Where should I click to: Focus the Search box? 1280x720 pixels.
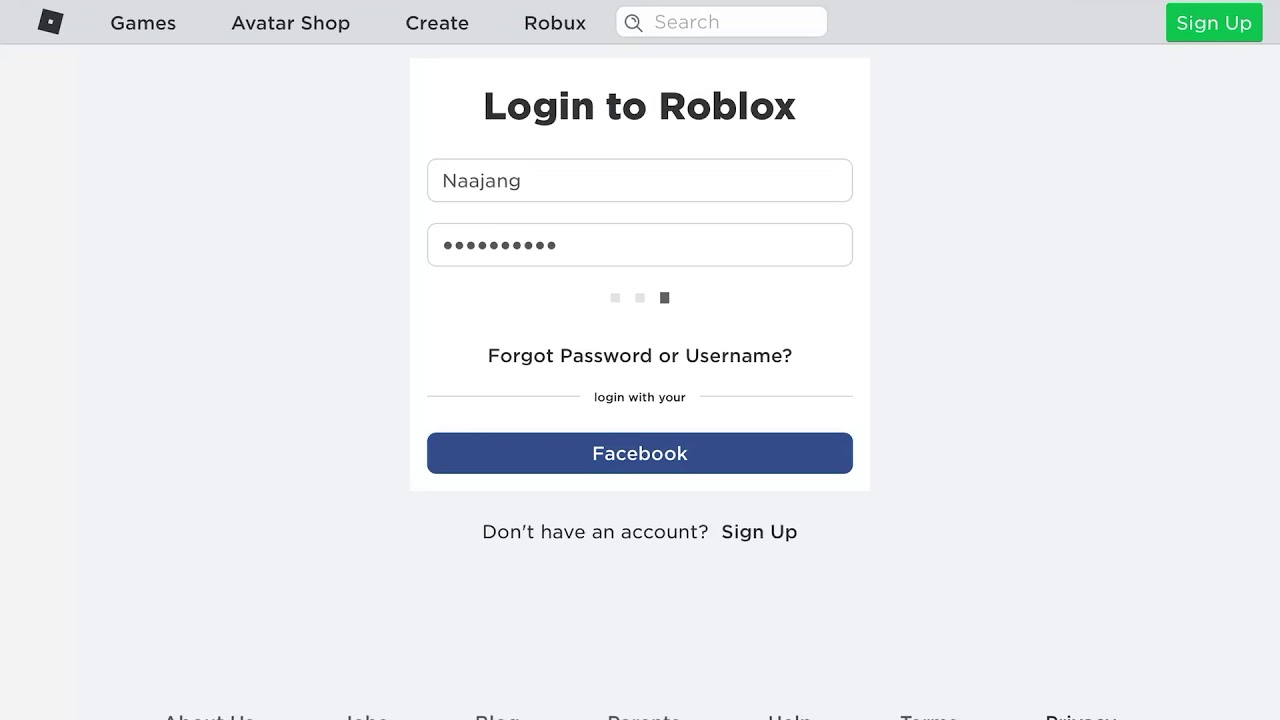[735, 22]
